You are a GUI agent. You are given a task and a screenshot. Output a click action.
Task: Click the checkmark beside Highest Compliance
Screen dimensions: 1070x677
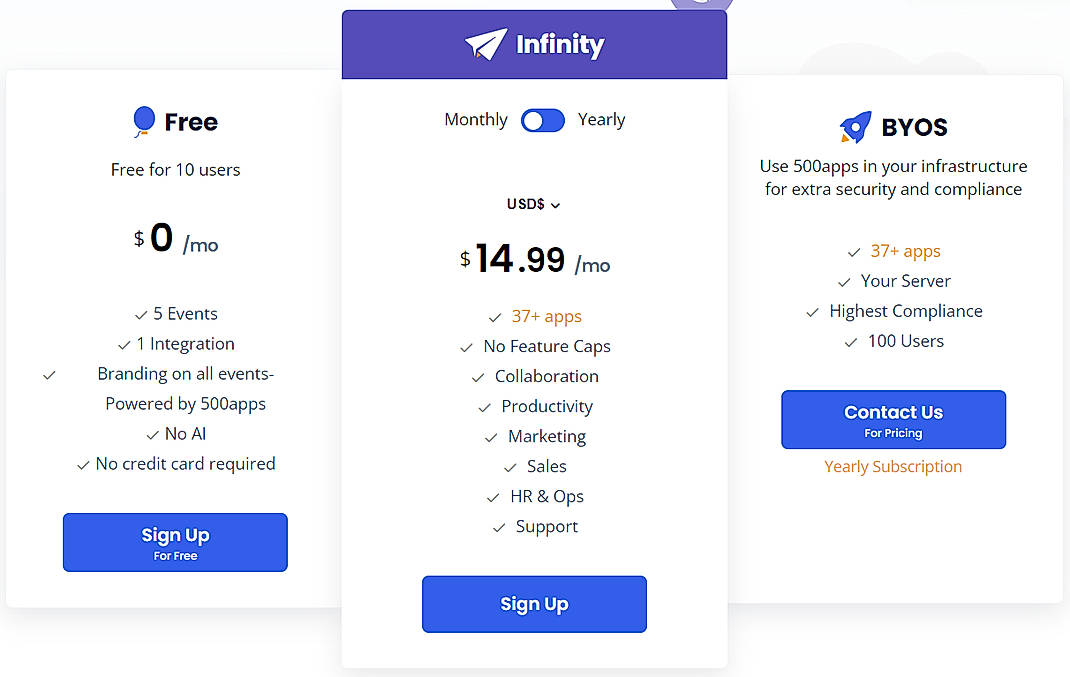pyautogui.click(x=811, y=311)
